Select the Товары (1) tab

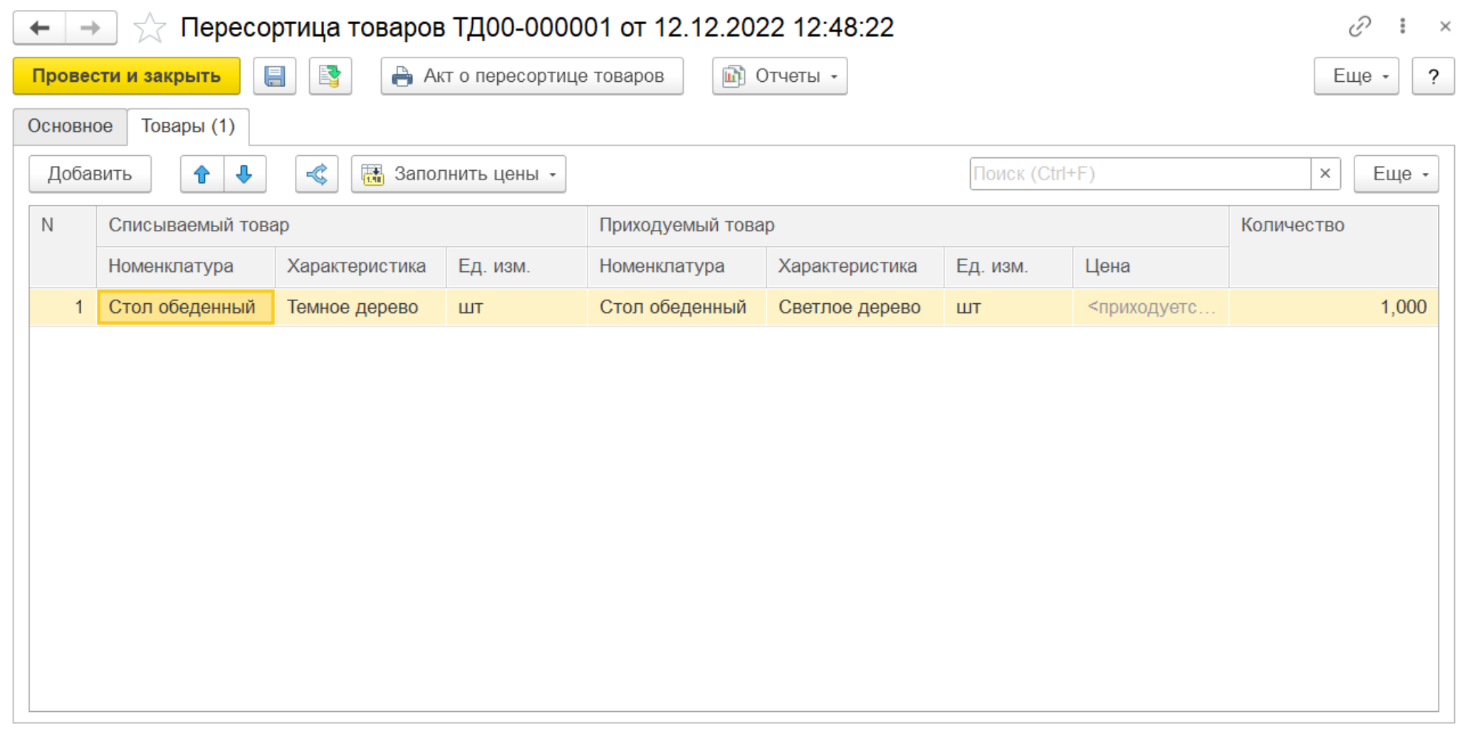[188, 126]
